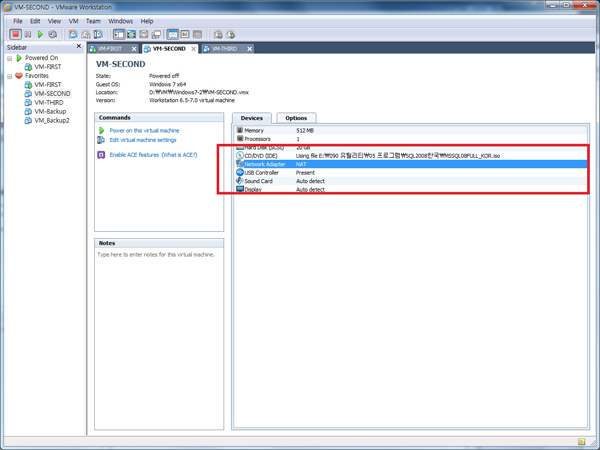Open the Help menu
Image resolution: width=600 pixels, height=450 pixels.
click(147, 21)
